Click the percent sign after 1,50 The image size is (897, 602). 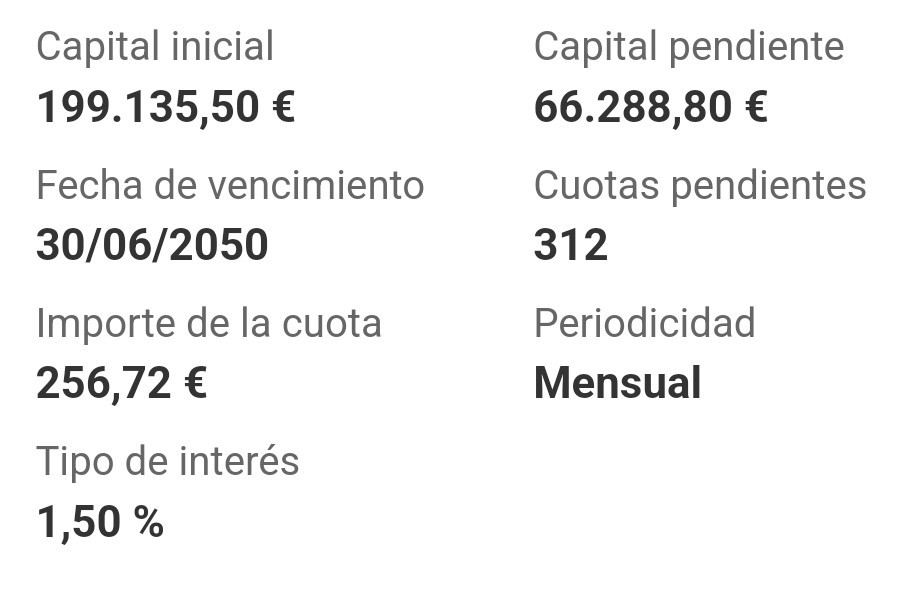[149, 521]
